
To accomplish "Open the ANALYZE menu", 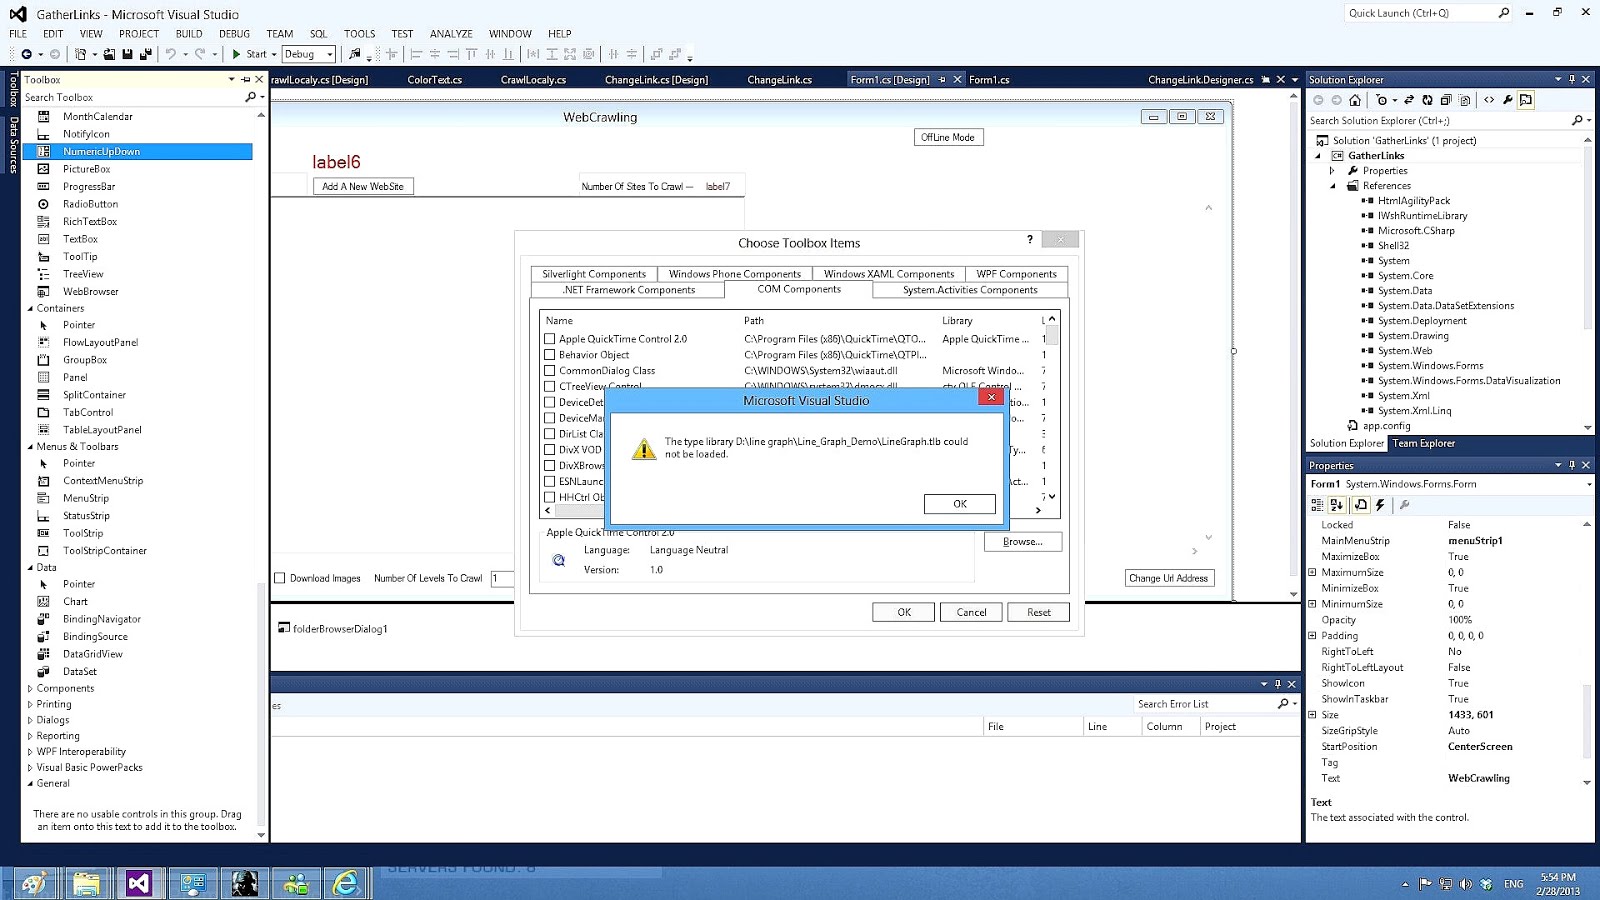I will pyautogui.click(x=451, y=33).
